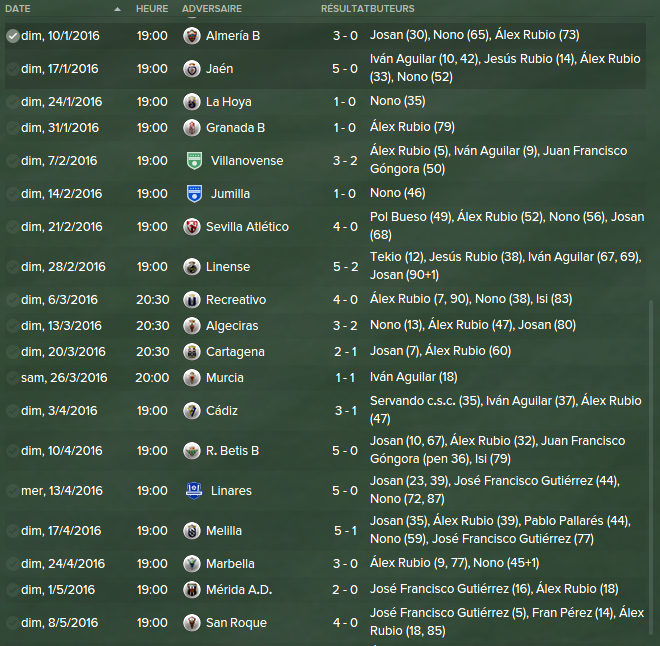Click the Villanovense green shield badge
Viewport: 660px width, 646px height.
[x=194, y=161]
